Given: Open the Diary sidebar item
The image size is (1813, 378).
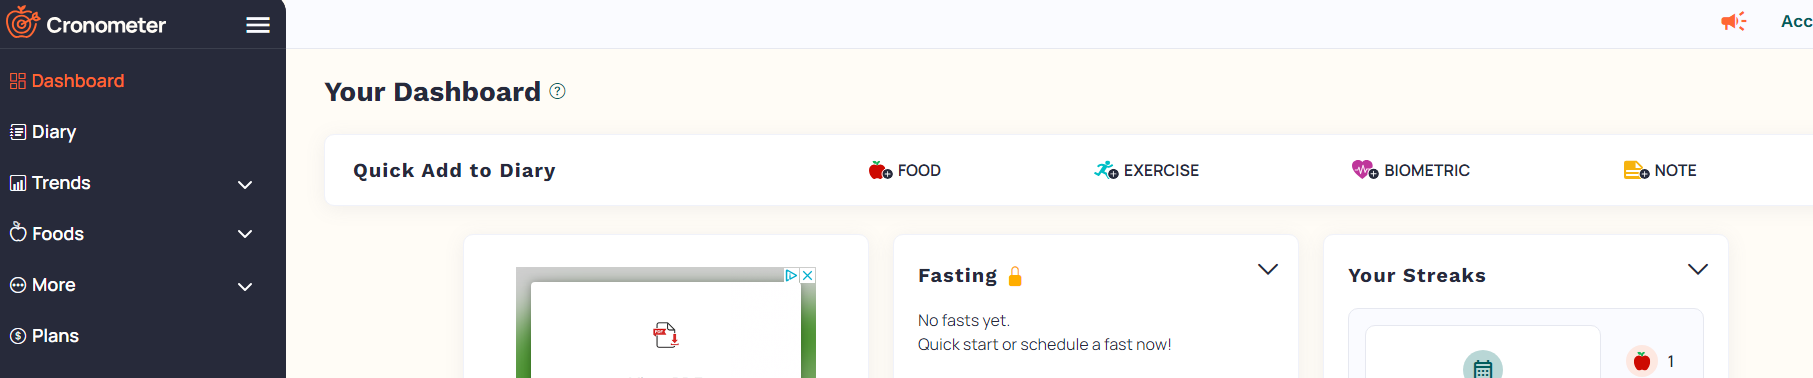Looking at the screenshot, I should pyautogui.click(x=43, y=132).
